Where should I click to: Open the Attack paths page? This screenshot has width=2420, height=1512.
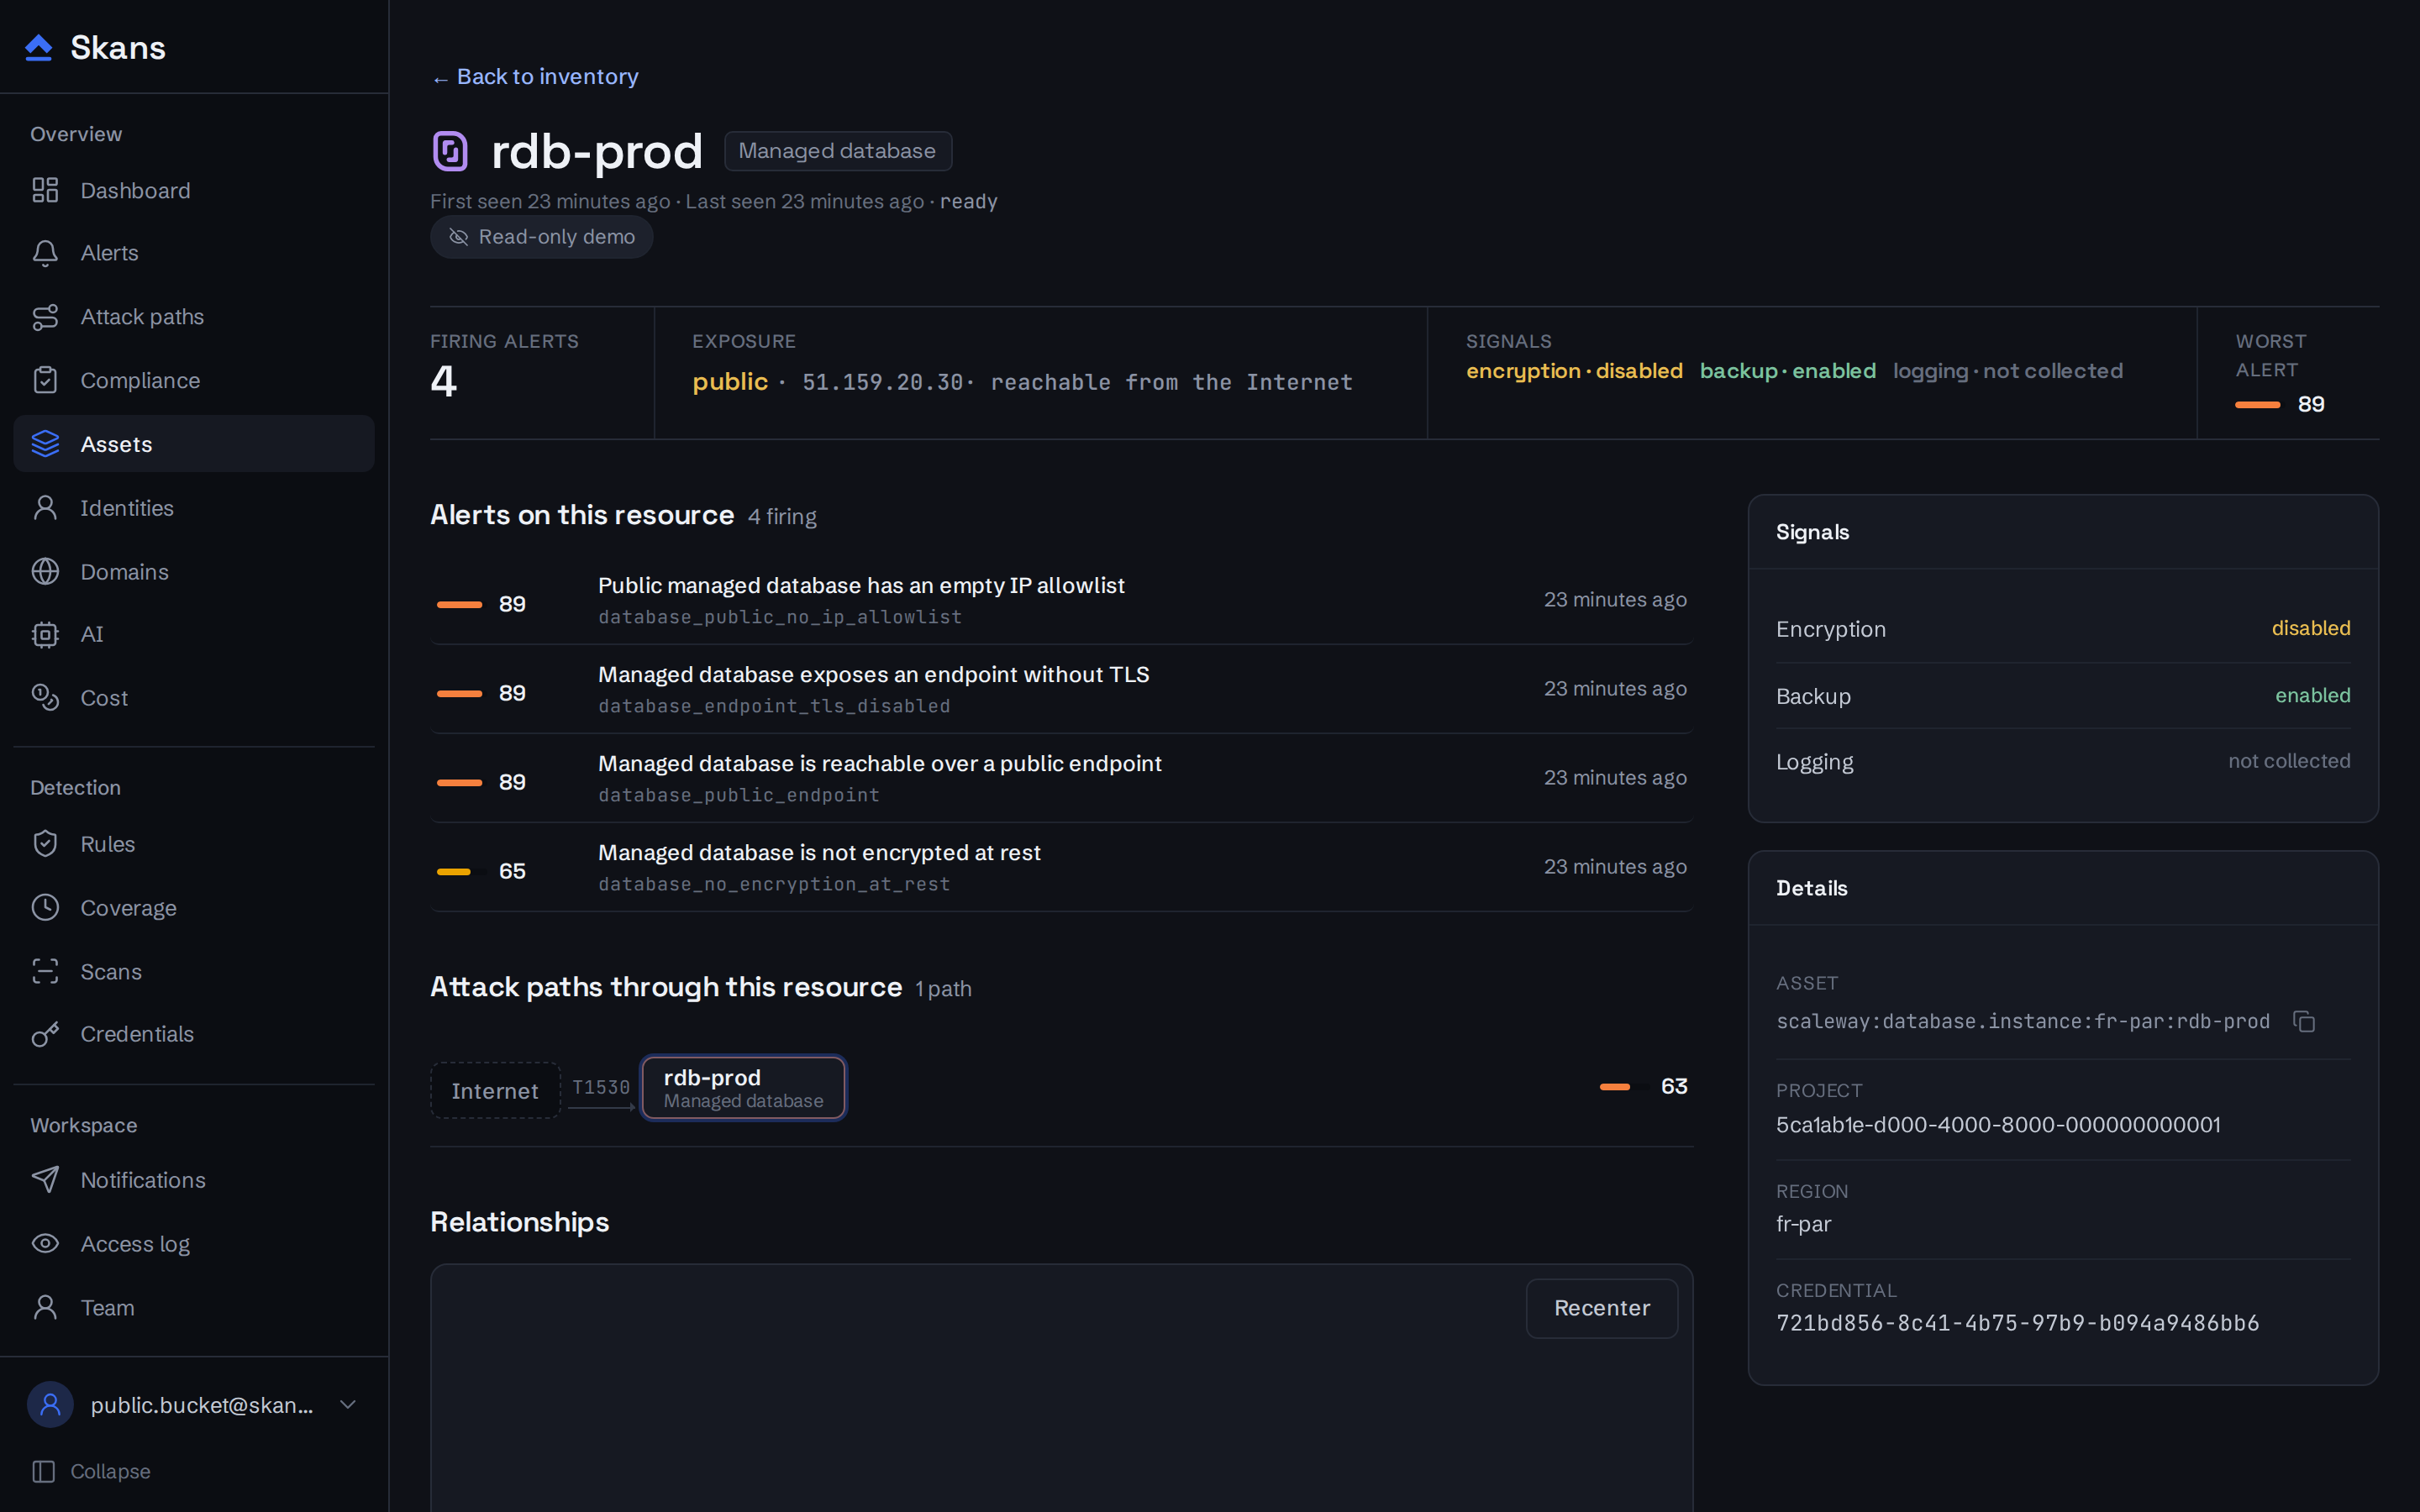194,317
